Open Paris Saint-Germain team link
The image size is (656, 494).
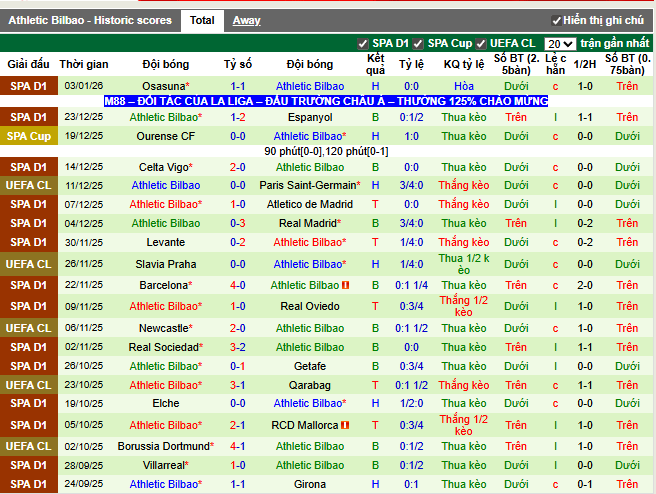310,185
